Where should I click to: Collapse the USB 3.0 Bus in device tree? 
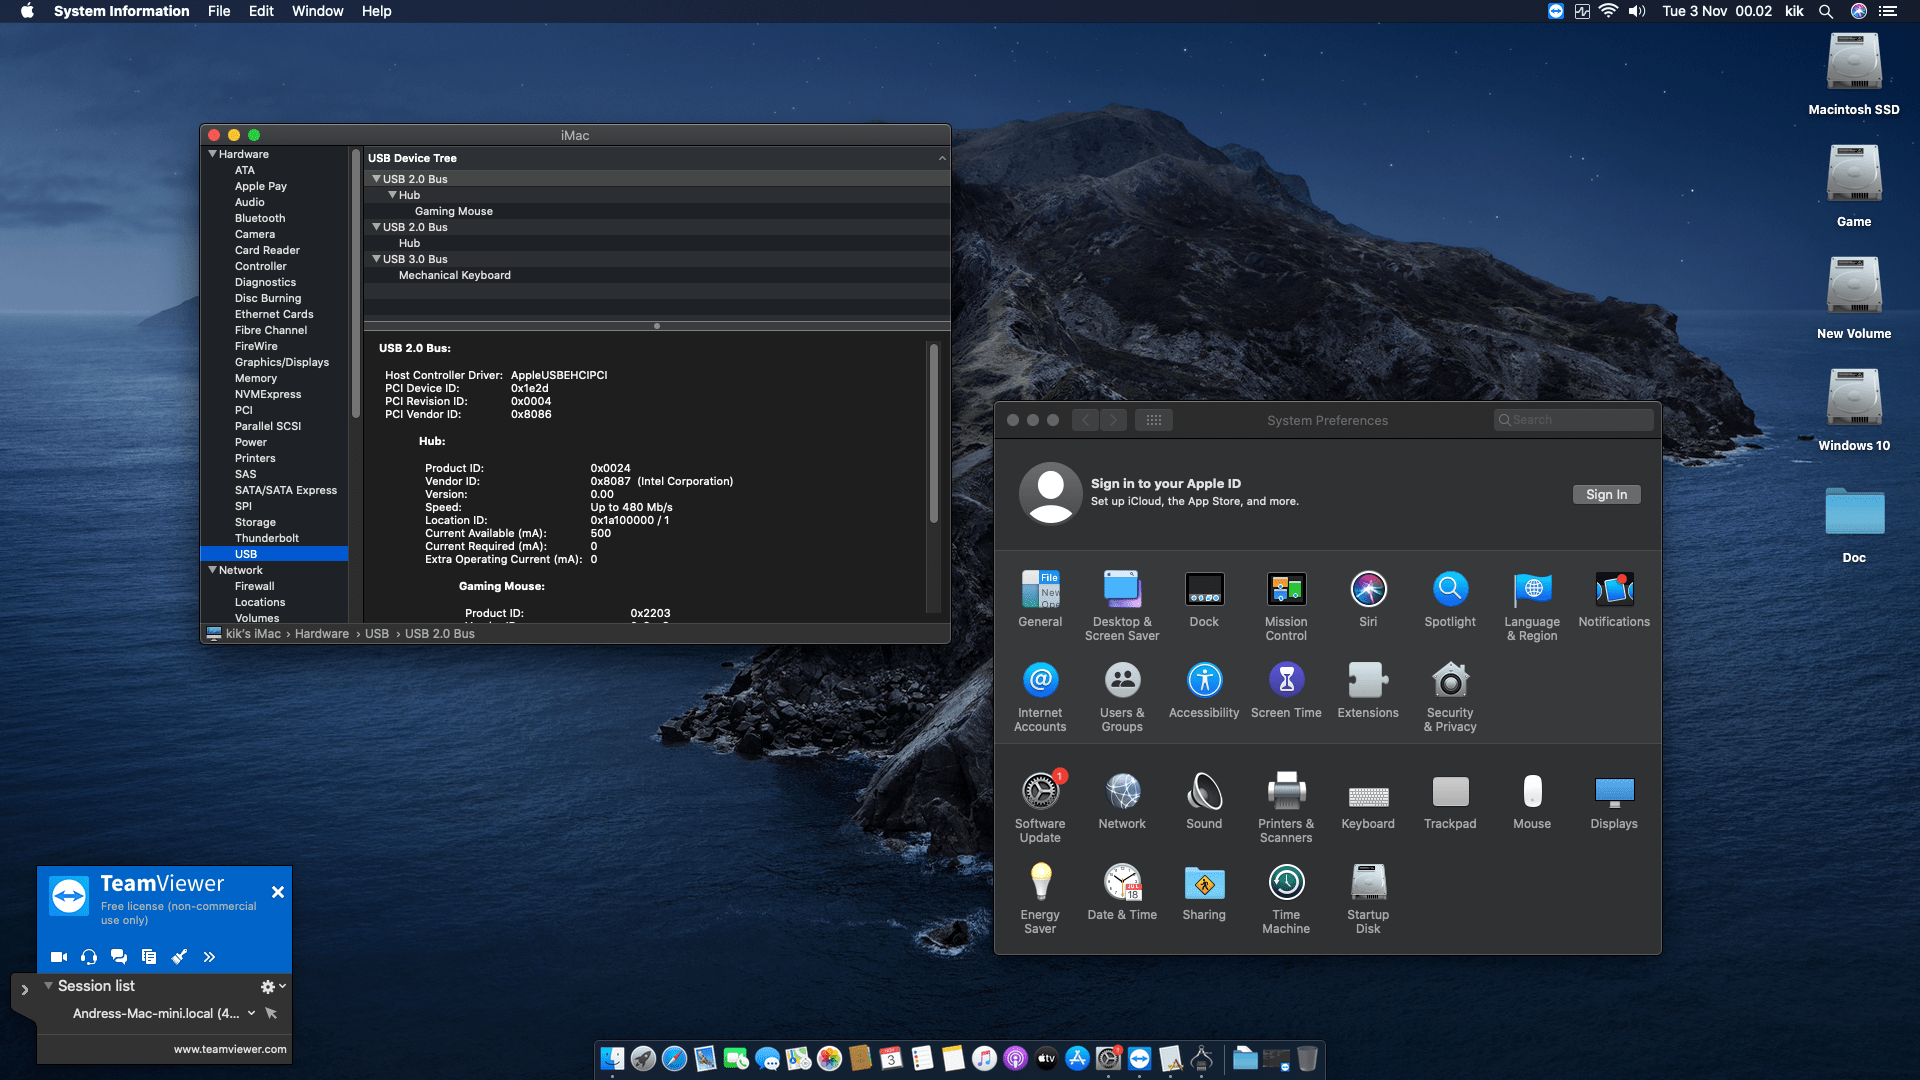tap(377, 259)
